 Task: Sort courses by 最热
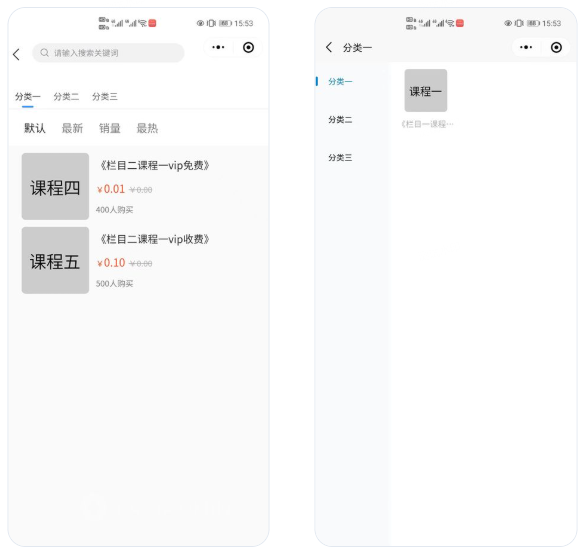(x=147, y=128)
